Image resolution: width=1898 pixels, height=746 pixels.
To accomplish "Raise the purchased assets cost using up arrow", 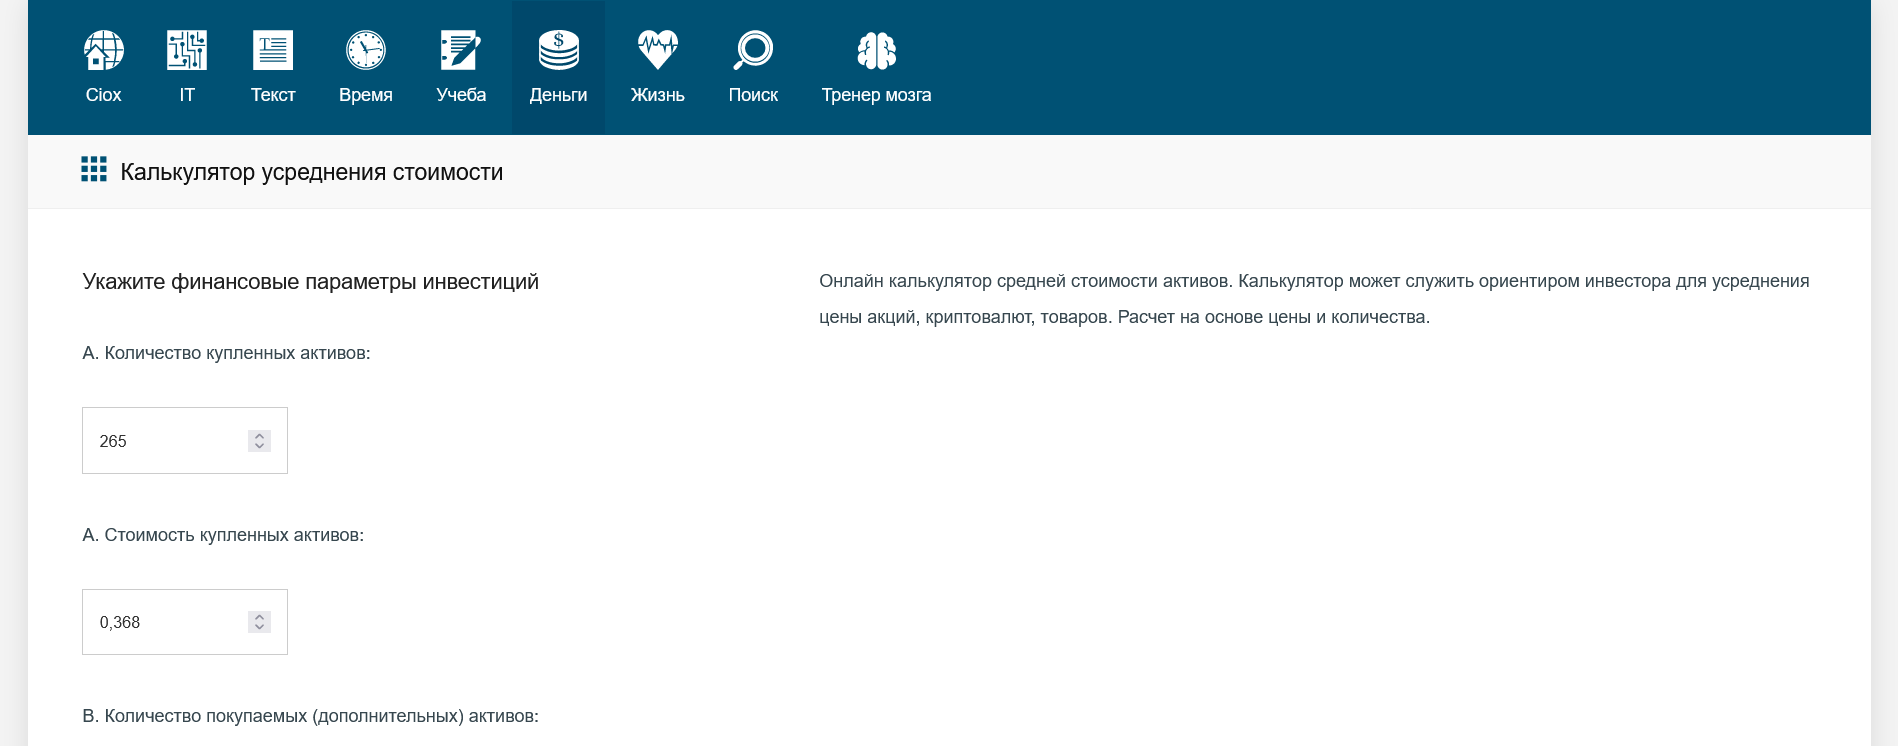I will 259,616.
